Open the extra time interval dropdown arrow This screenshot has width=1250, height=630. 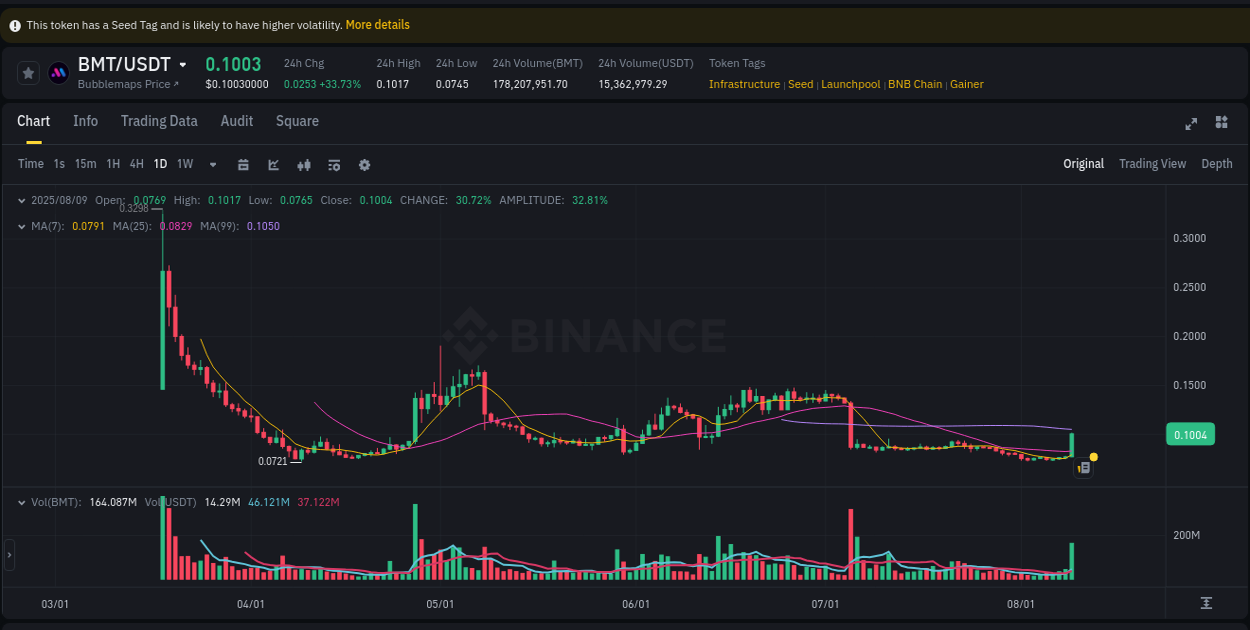(x=212, y=164)
